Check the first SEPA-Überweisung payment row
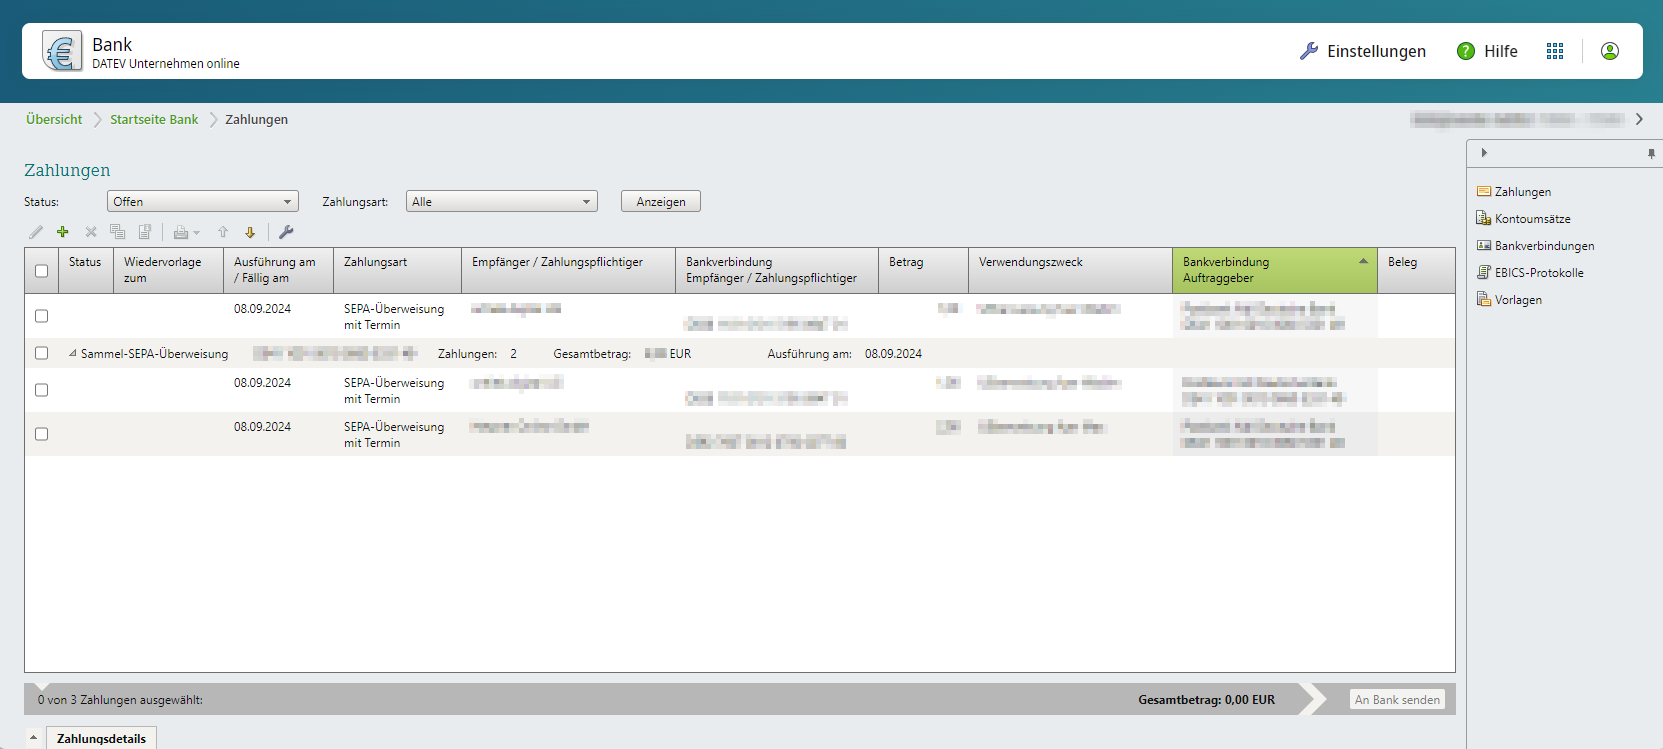1663x749 pixels. (41, 316)
